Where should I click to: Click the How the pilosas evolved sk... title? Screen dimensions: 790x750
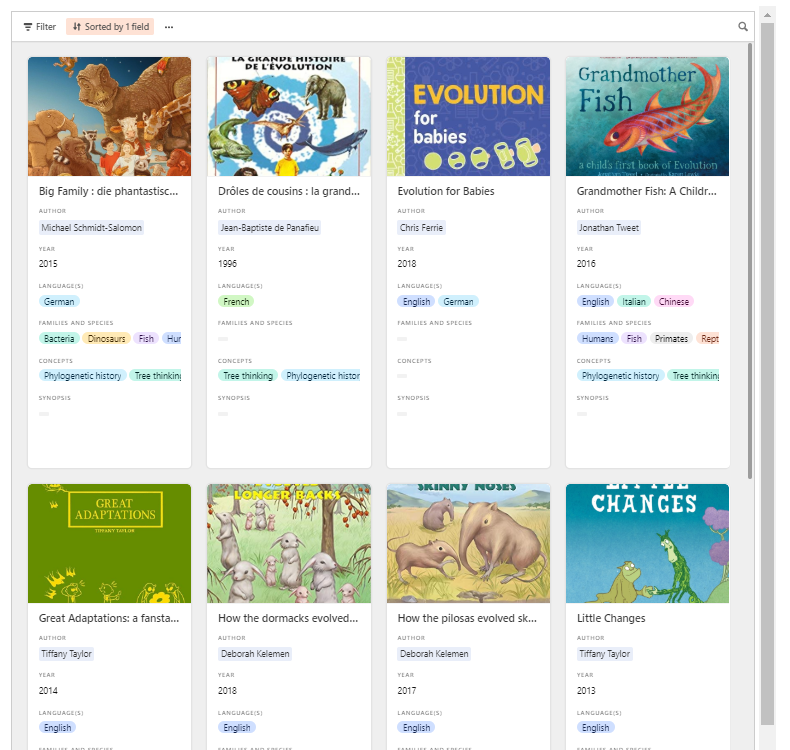point(467,618)
